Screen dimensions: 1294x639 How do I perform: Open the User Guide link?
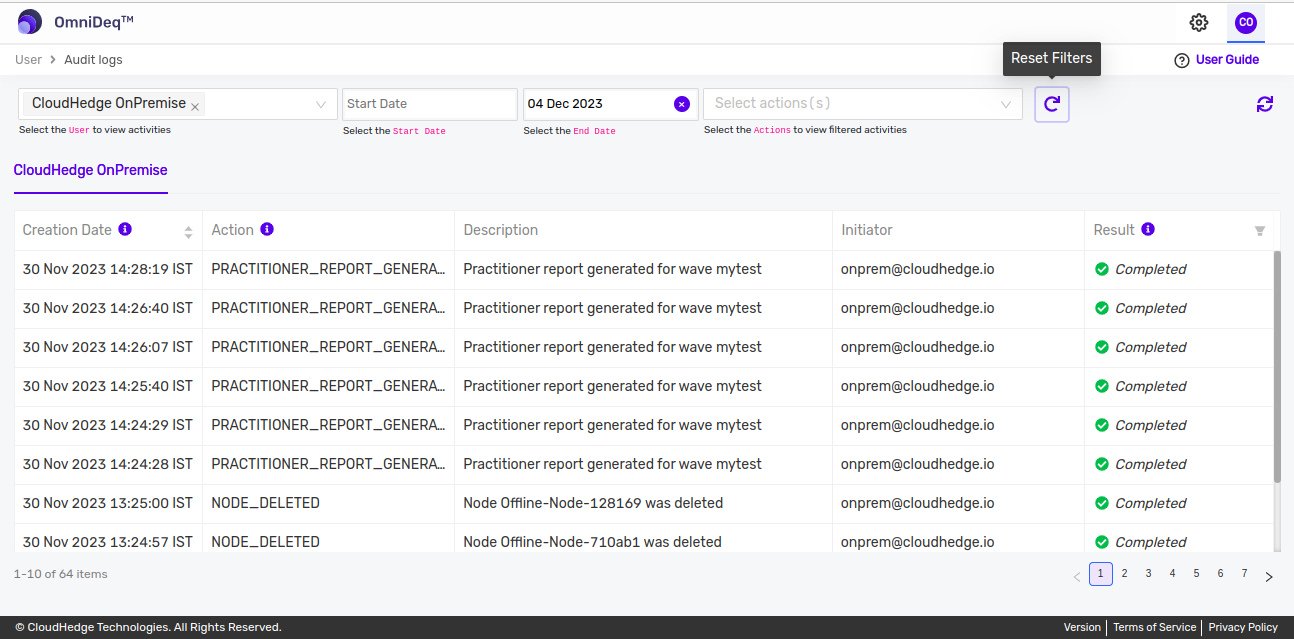pyautogui.click(x=1227, y=60)
